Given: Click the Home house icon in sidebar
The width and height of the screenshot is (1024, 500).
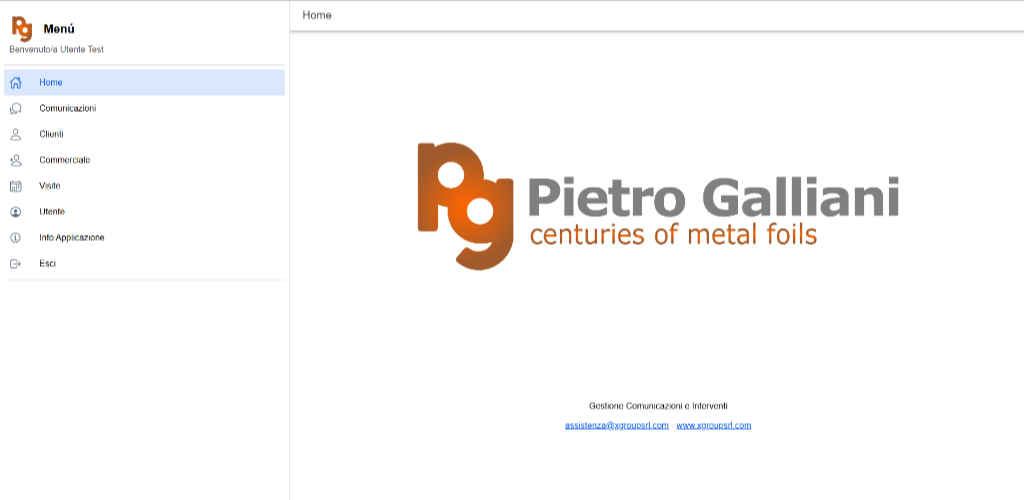Looking at the screenshot, I should (16, 83).
